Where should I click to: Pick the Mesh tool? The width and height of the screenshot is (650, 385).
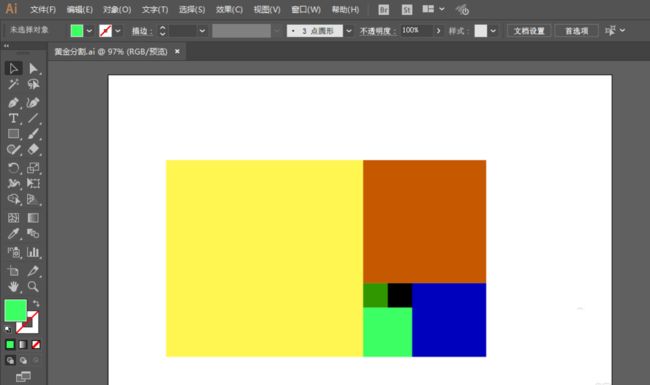tap(13, 218)
